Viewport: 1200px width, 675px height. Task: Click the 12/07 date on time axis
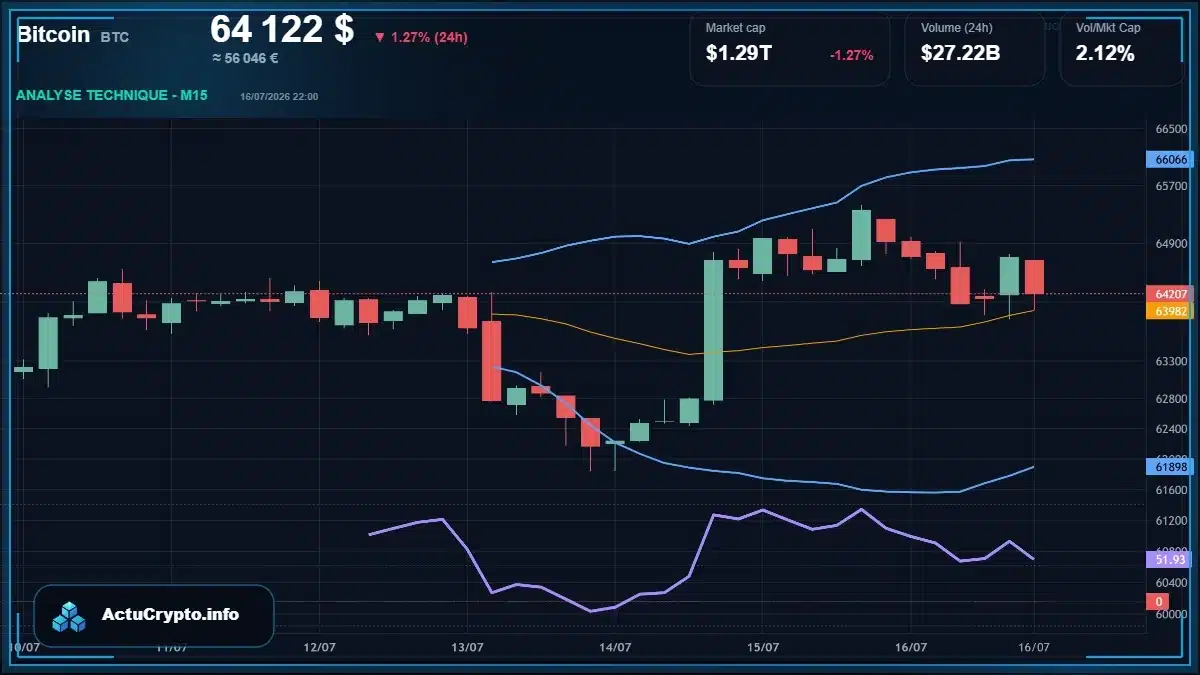click(x=319, y=647)
